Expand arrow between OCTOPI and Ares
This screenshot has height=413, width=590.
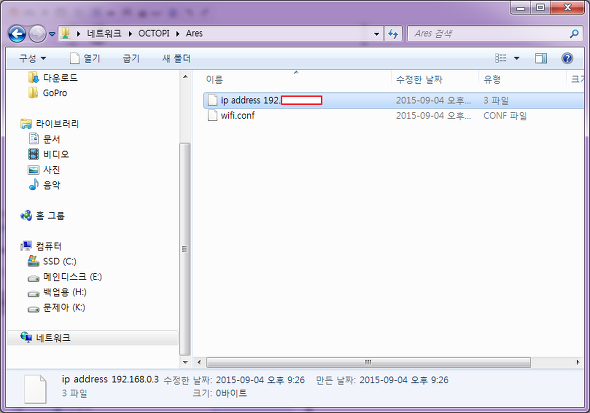point(178,33)
